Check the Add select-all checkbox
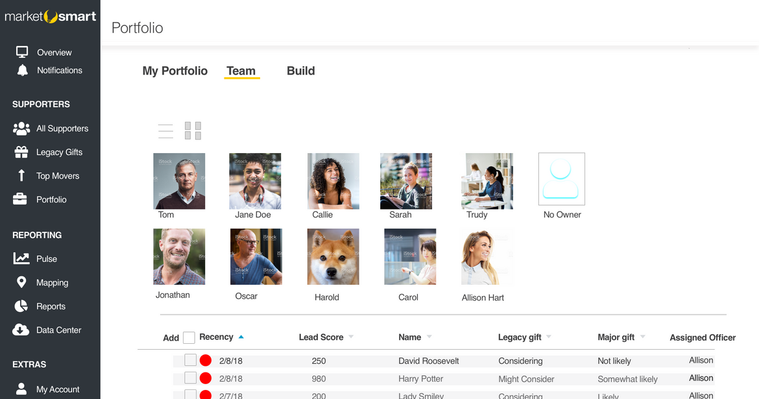 click(x=189, y=338)
